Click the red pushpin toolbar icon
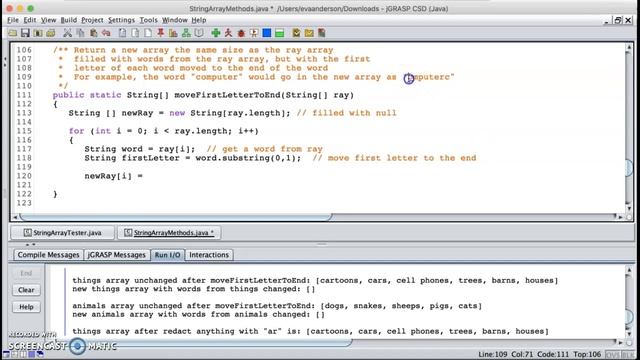Viewport: 640px width, 360px height. point(161,33)
